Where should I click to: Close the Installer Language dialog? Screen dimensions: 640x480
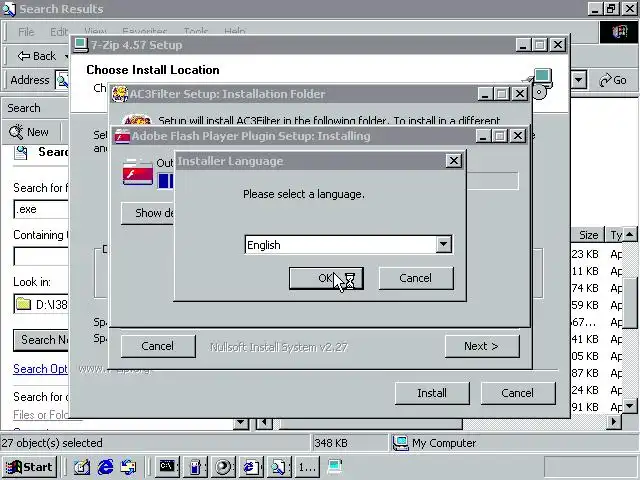(x=453, y=161)
